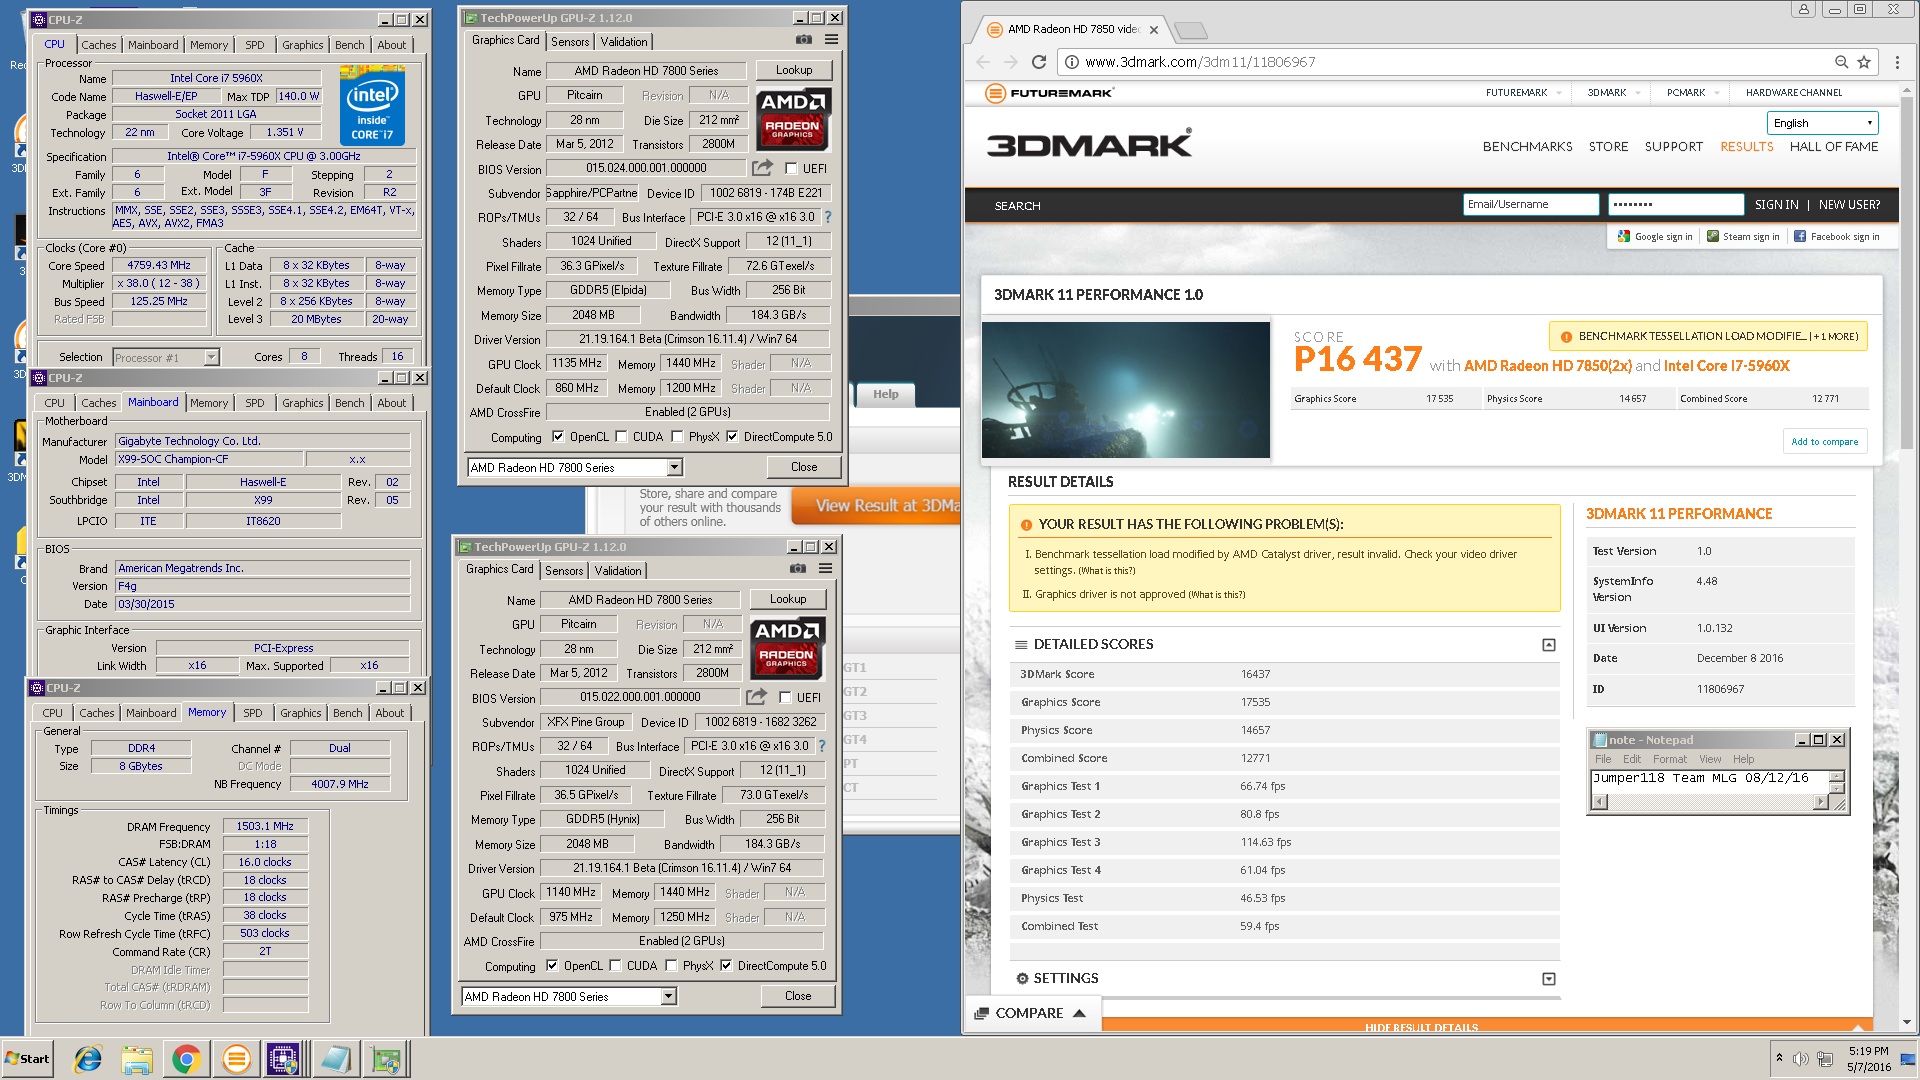Click the BIOS export icon in top GPU-Z
Screen dimensions: 1920x1080
click(762, 168)
